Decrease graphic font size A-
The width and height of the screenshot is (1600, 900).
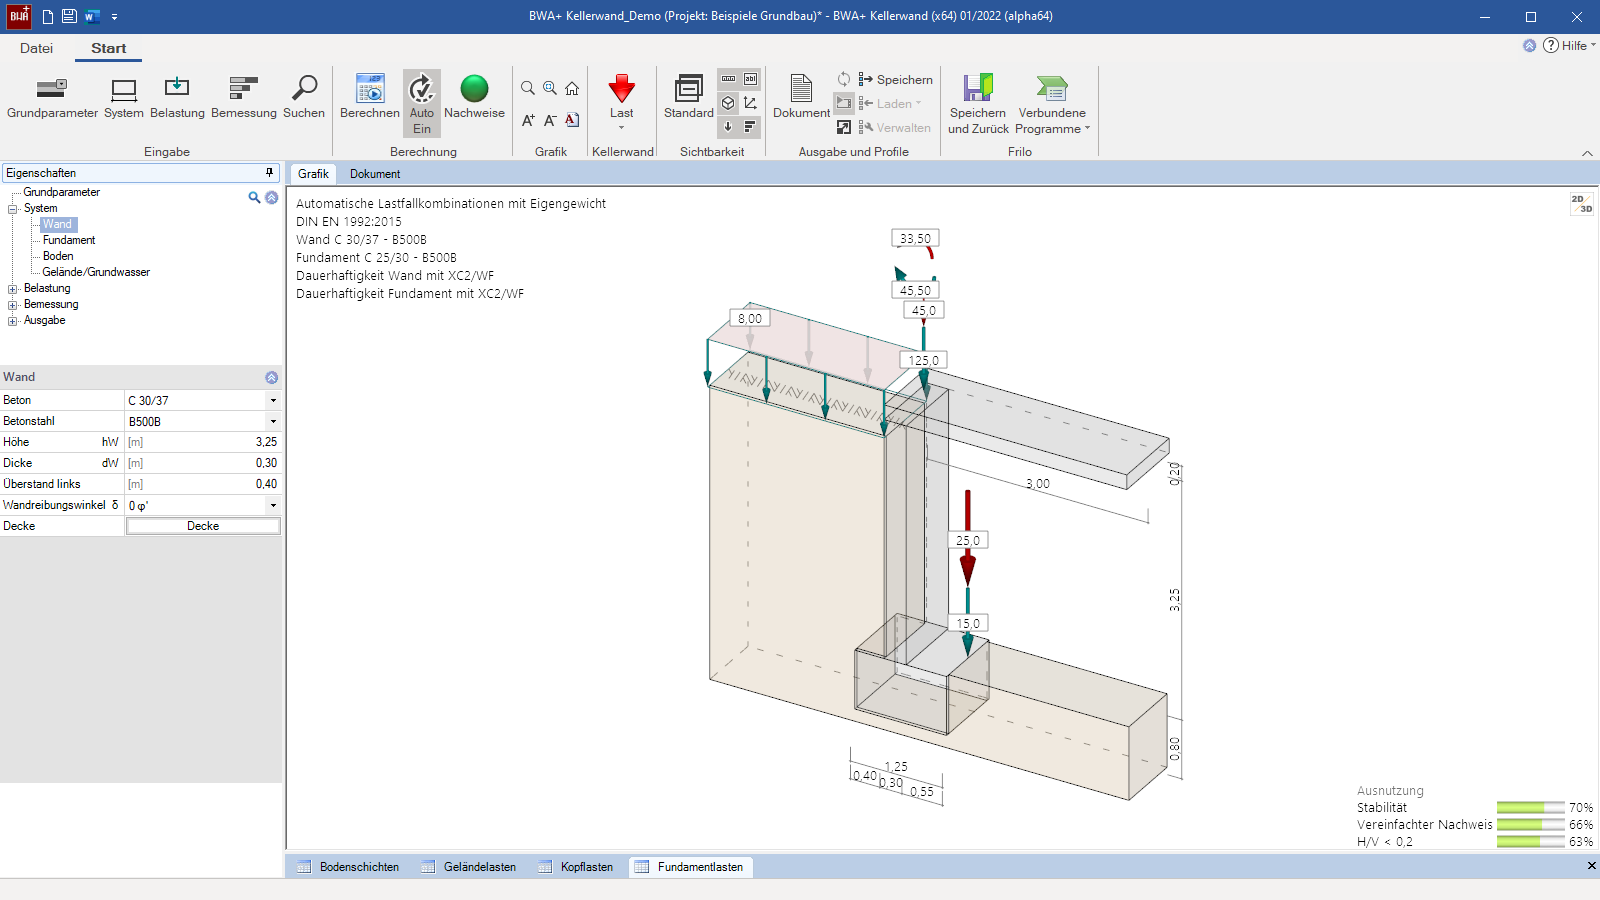pos(550,120)
